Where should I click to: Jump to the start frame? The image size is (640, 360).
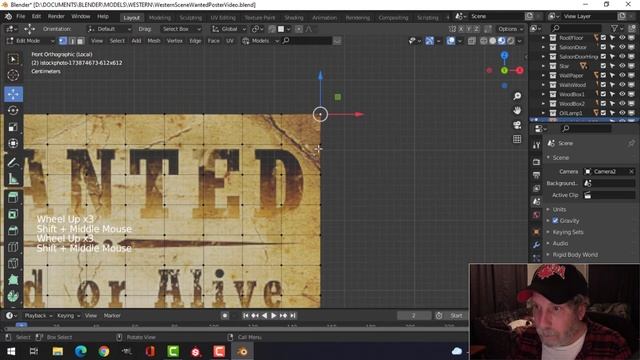246,316
